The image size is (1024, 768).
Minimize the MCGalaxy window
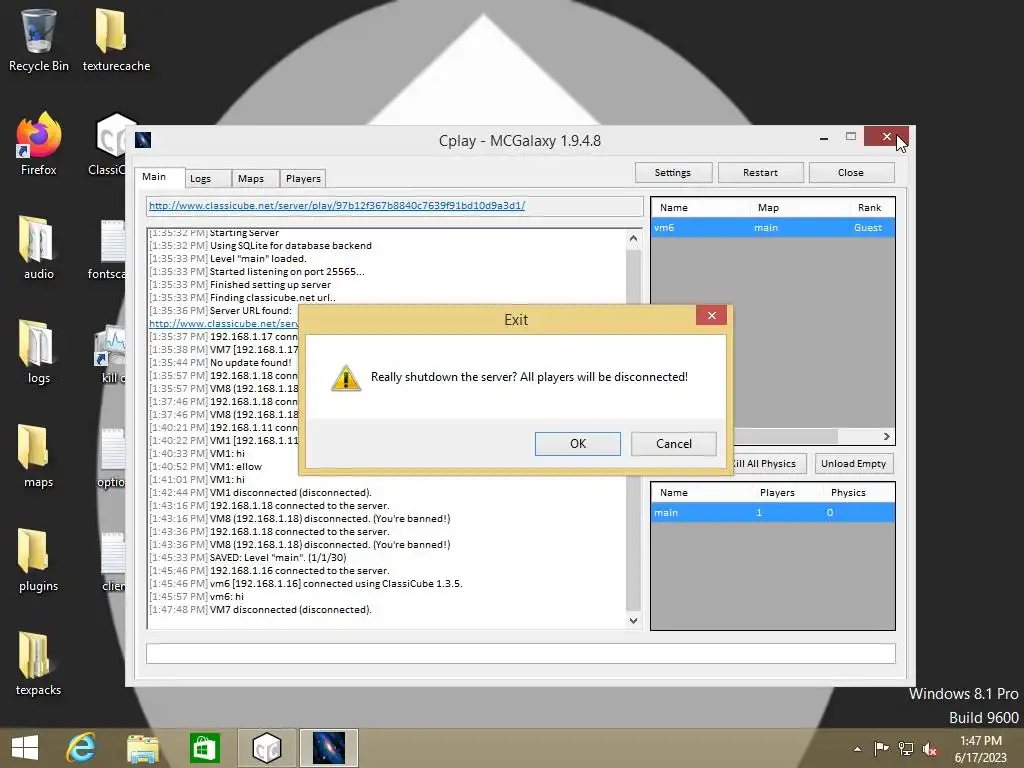click(824, 137)
